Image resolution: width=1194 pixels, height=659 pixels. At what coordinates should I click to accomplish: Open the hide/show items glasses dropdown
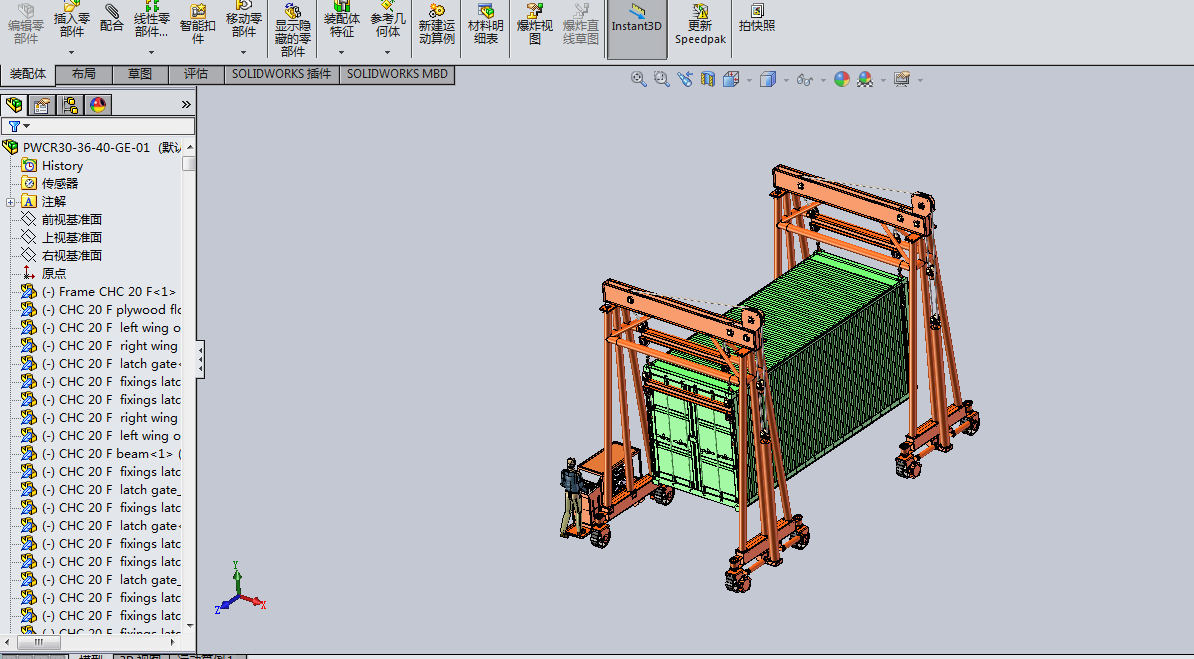824,80
